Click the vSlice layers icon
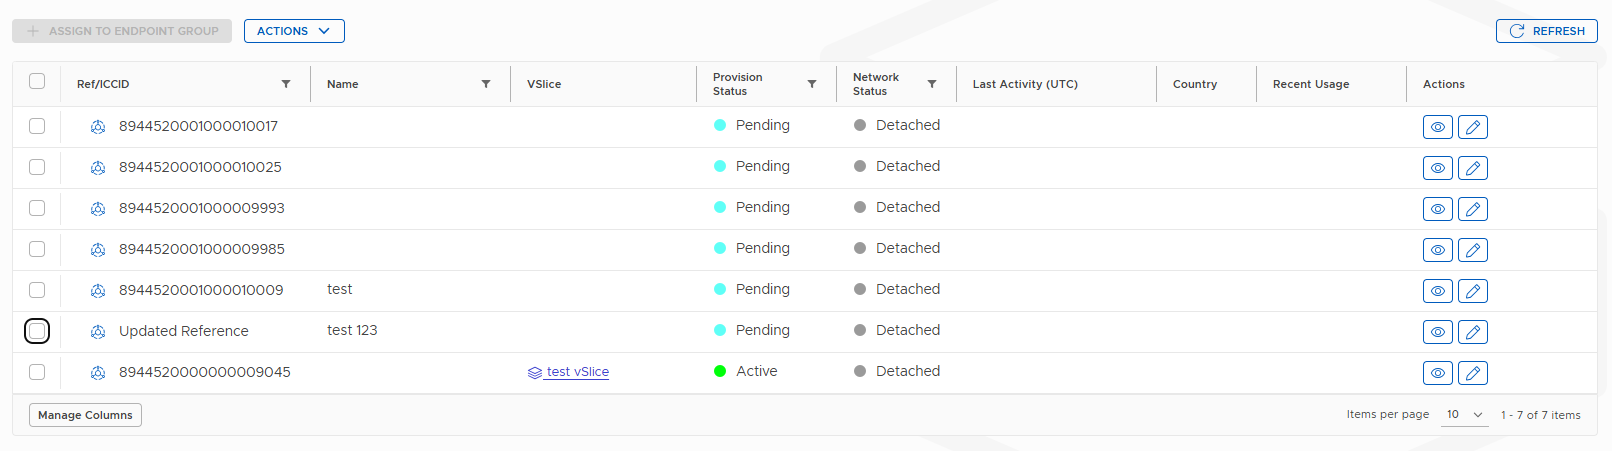This screenshot has width=1612, height=451. pyautogui.click(x=535, y=373)
